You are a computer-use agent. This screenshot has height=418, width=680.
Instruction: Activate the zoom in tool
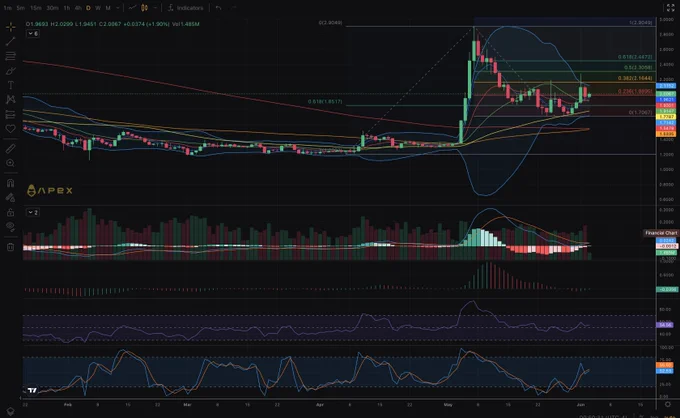click(x=11, y=163)
